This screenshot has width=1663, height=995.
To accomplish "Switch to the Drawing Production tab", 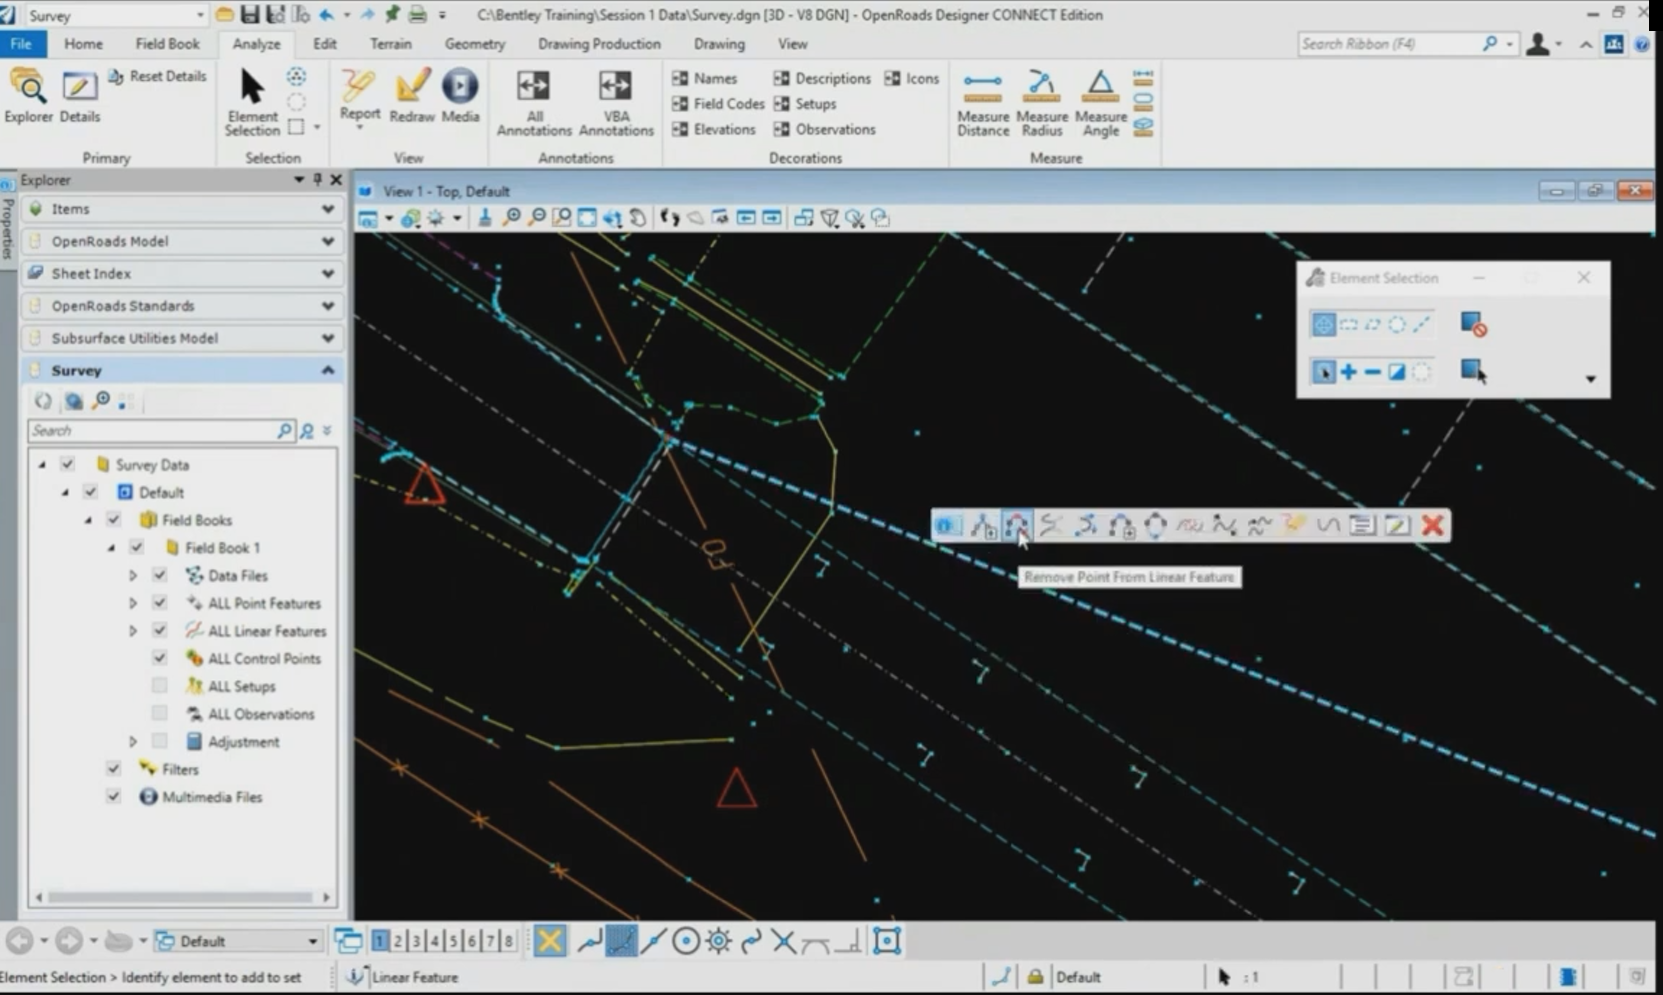I will click(x=599, y=44).
